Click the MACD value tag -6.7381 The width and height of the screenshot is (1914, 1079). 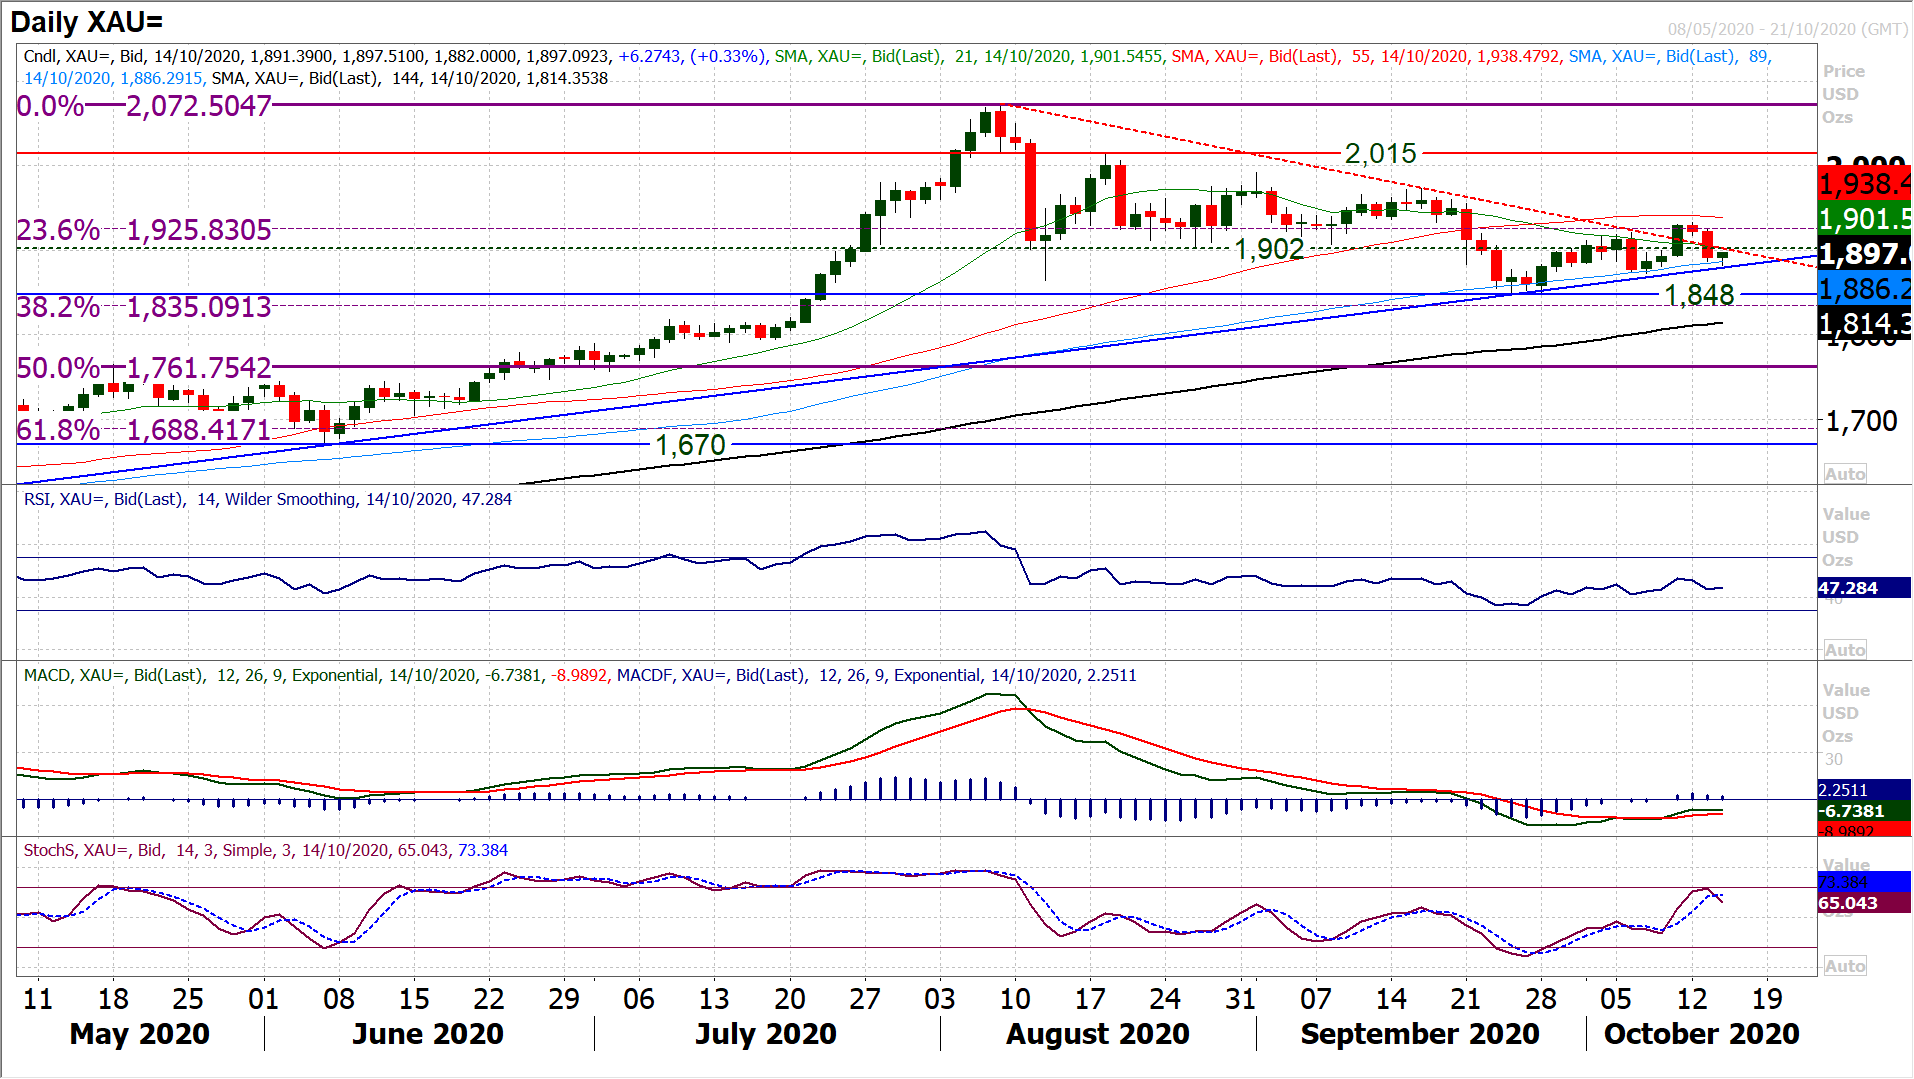(1864, 811)
